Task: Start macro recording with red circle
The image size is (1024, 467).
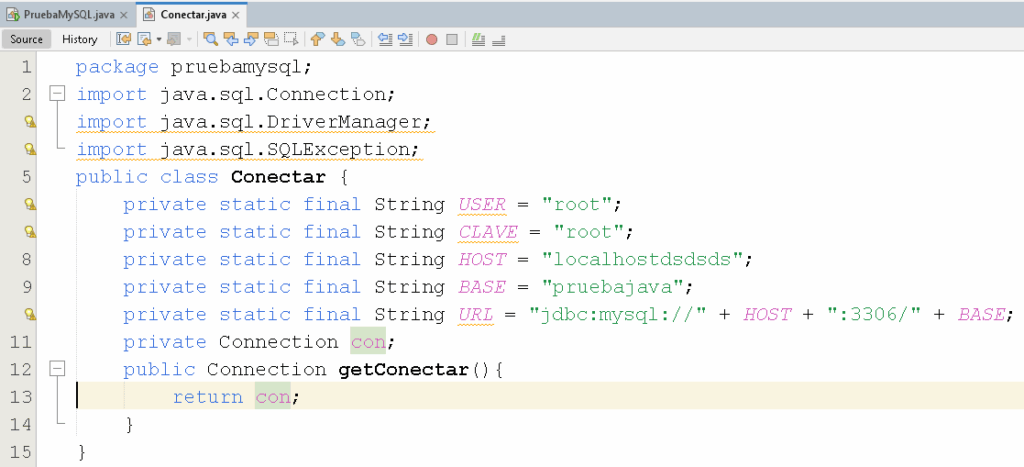Action: [432, 39]
